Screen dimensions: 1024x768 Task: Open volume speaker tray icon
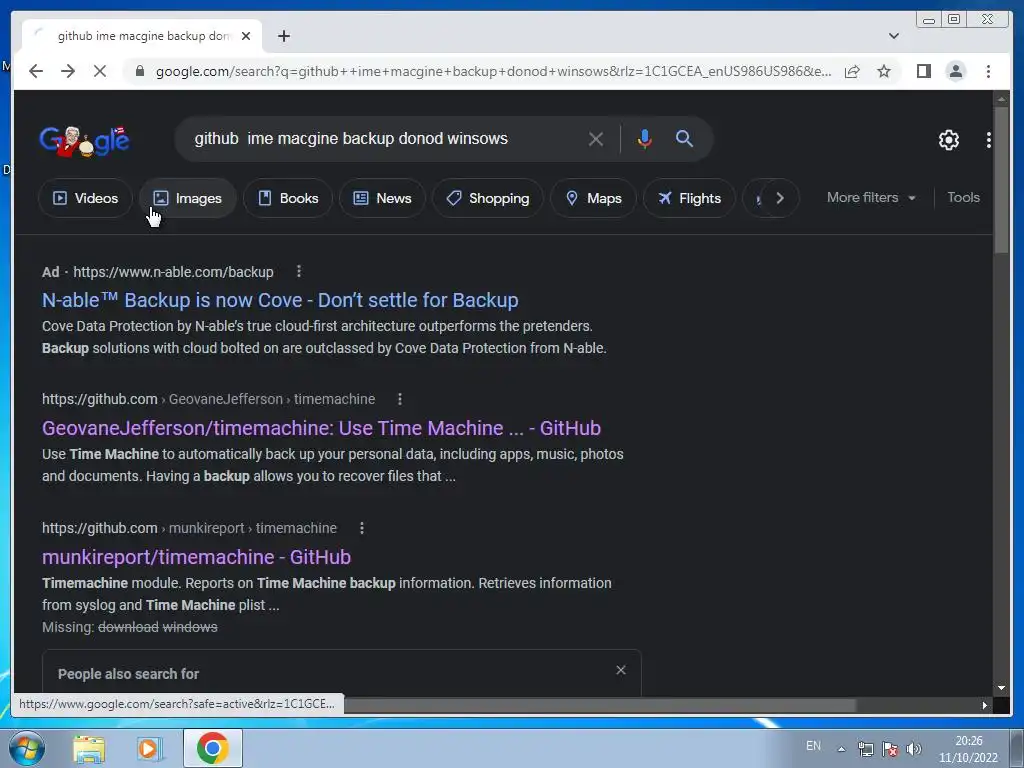pyautogui.click(x=914, y=749)
